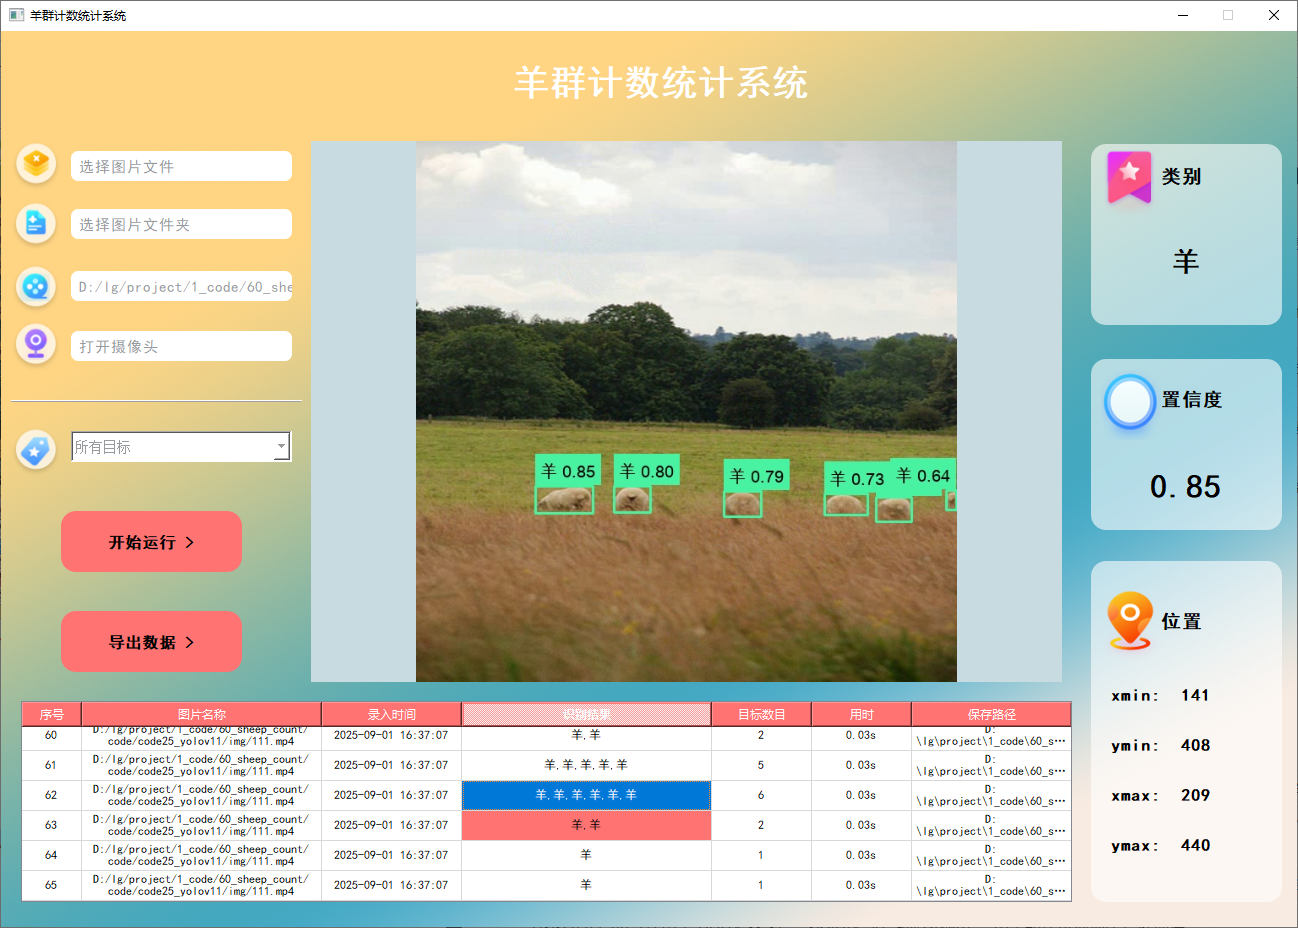Click the target count cell showing 5
This screenshot has height=928, width=1298.
[x=761, y=765]
